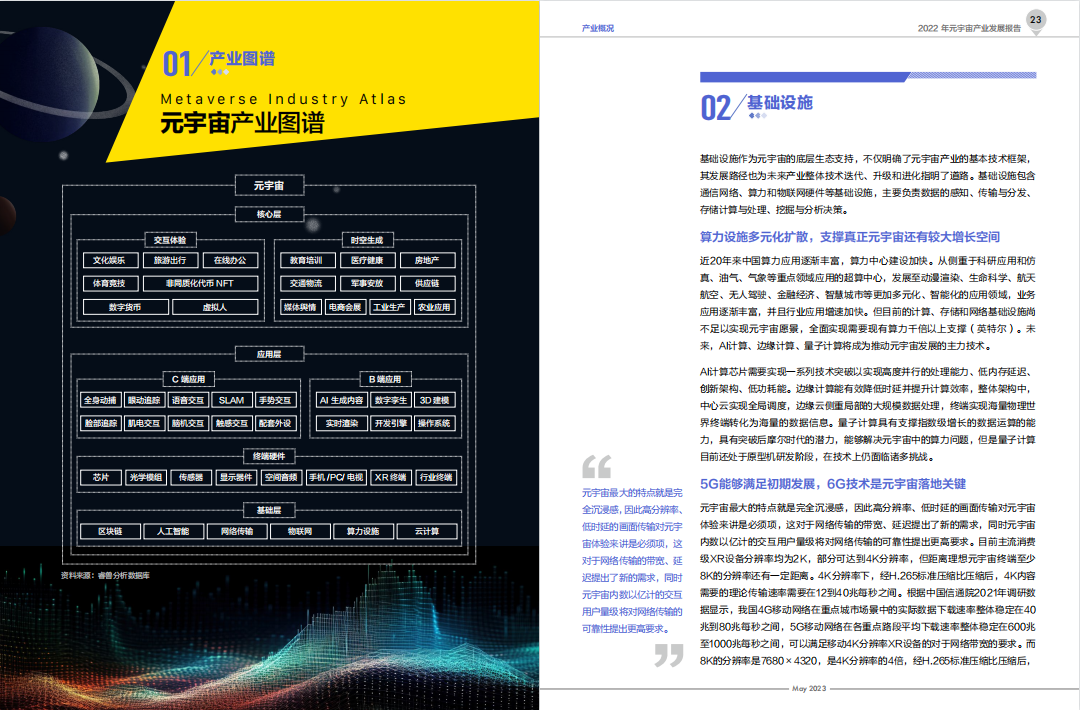1080x710 pixels.
Task: Select the "配套外设" box
Action: click(x=275, y=423)
